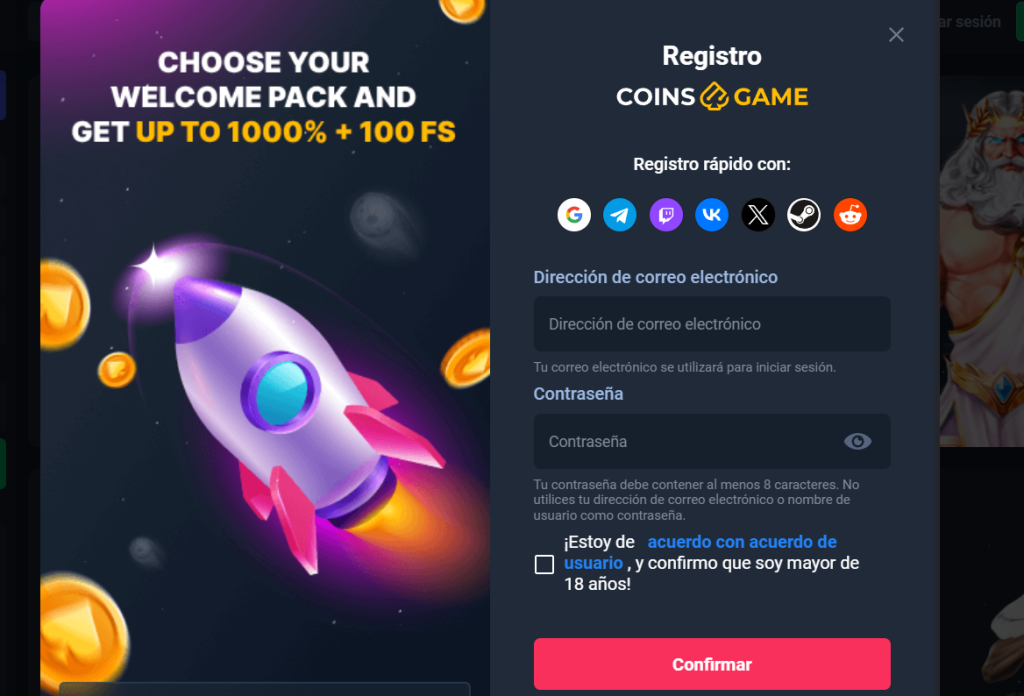Register with the X icon

click(x=758, y=215)
